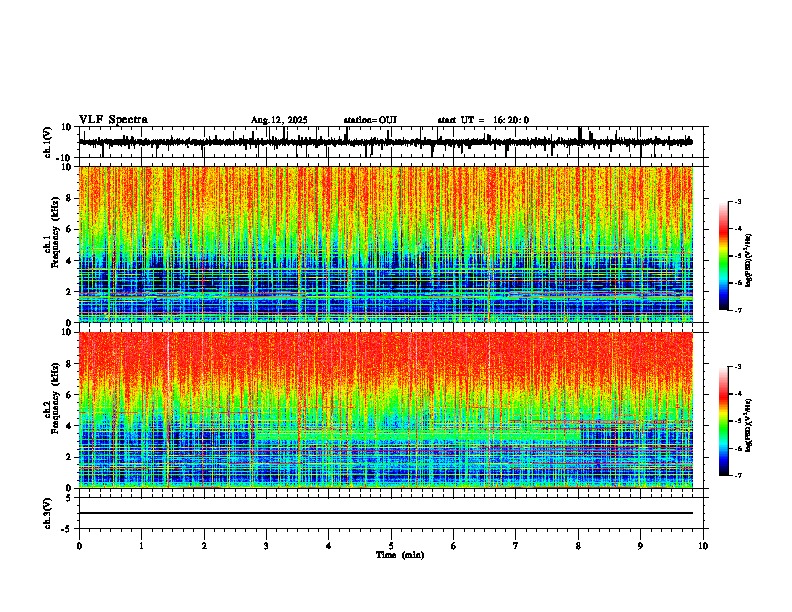
Task: Click the "ch.1(V)" waveform axis label
Action: (x=48, y=142)
